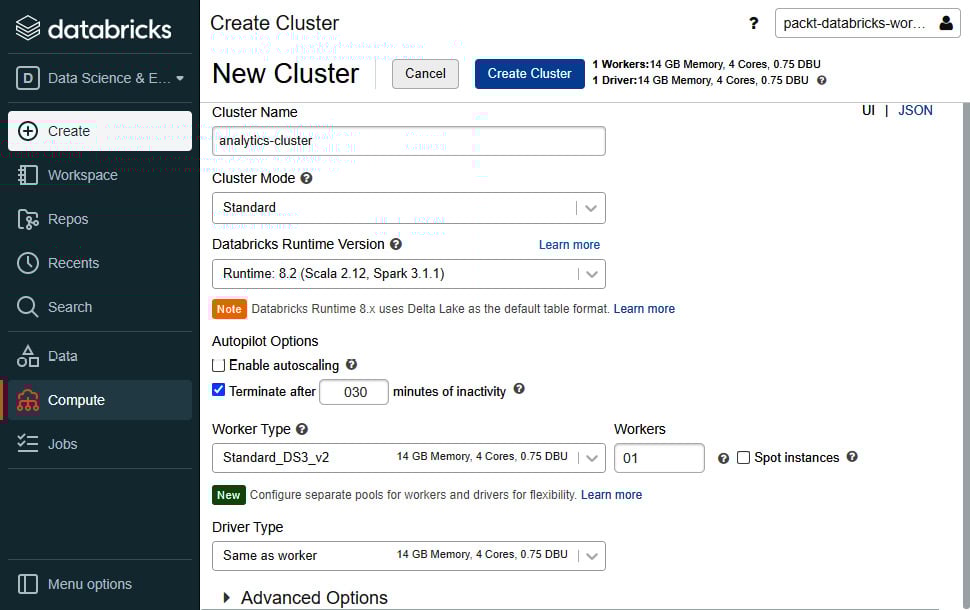Click the Create Cluster button

(530, 74)
